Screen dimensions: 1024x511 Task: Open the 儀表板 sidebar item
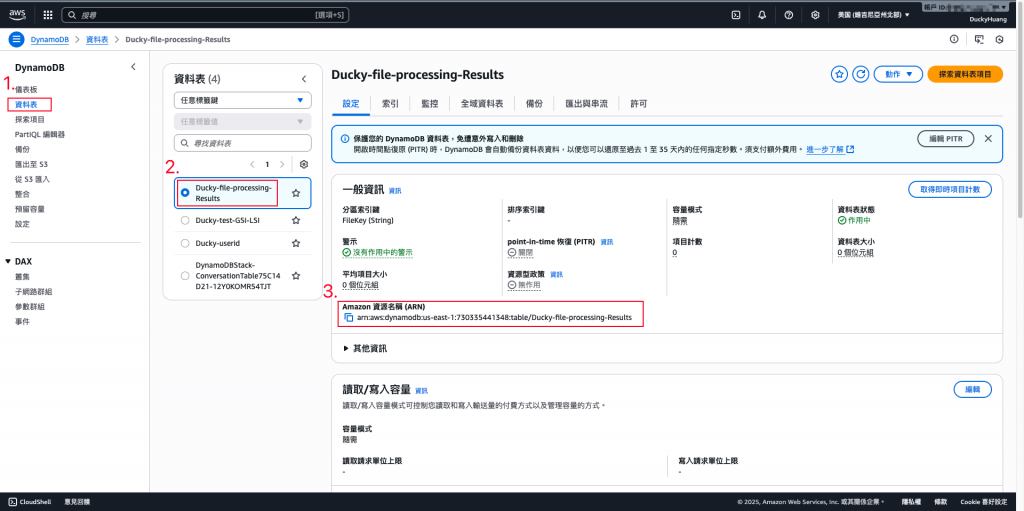coord(26,90)
